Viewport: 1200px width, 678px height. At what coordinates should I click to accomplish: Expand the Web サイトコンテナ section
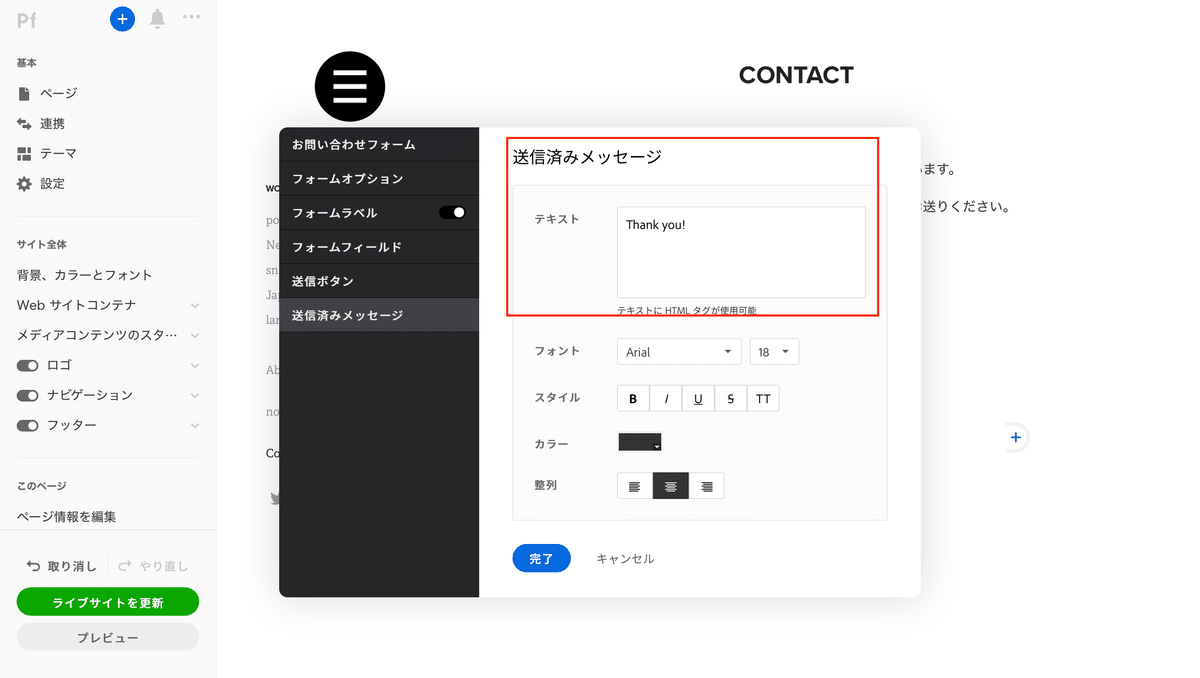tap(195, 305)
